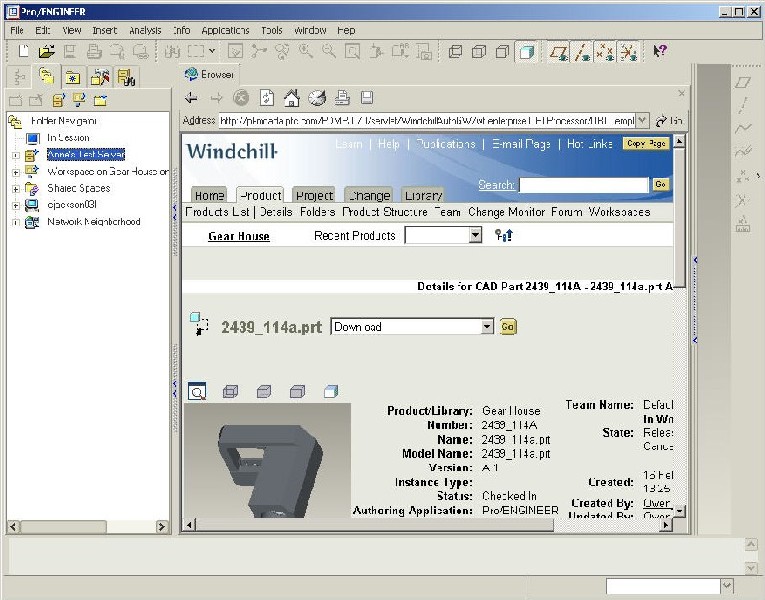The image size is (765, 600).
Task: Open the Model Tree navigator tab
Action: (x=20, y=77)
